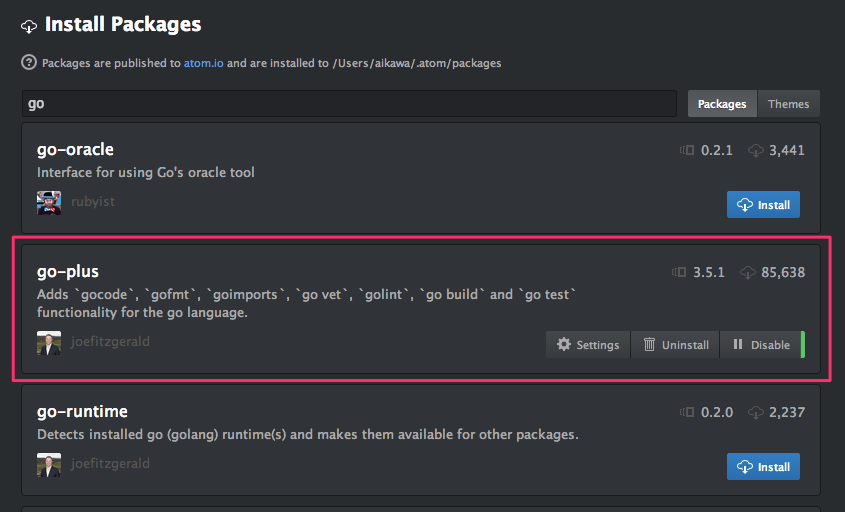Click go-oracle download count cloud icon
This screenshot has height=512, width=845.
point(756,150)
